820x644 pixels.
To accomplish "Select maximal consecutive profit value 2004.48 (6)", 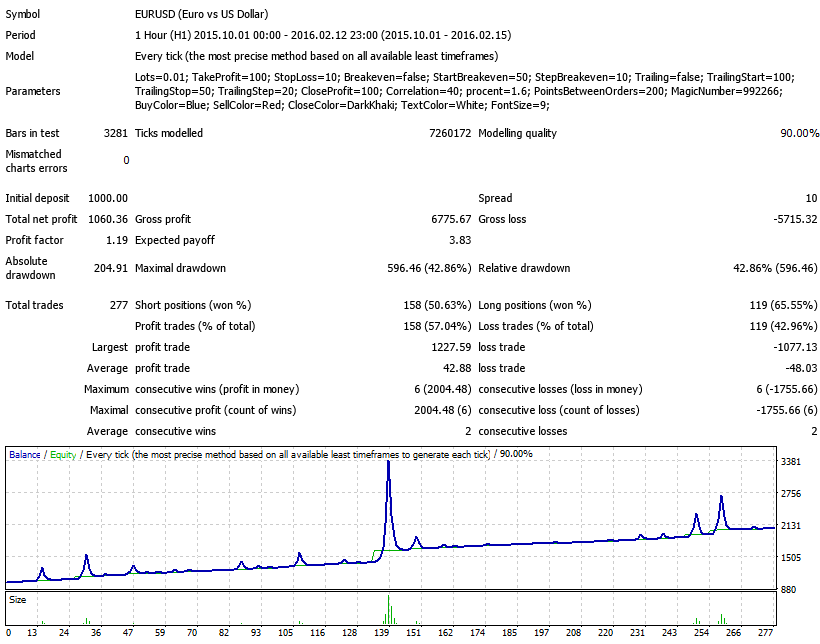I will 442,410.
